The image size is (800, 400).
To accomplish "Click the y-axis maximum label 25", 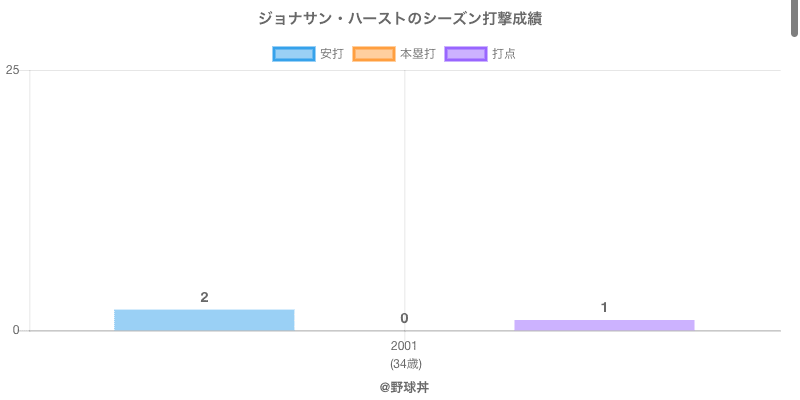I will click(x=12, y=70).
